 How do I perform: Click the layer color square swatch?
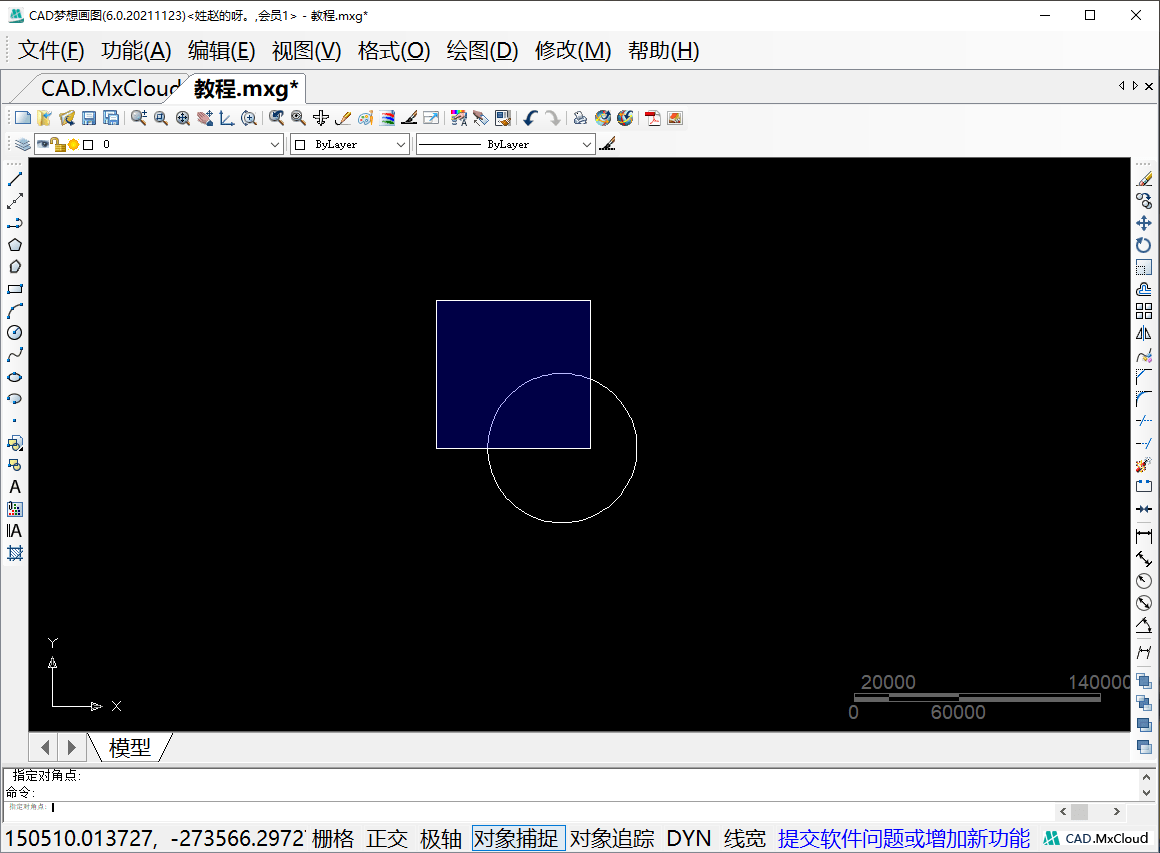88,145
